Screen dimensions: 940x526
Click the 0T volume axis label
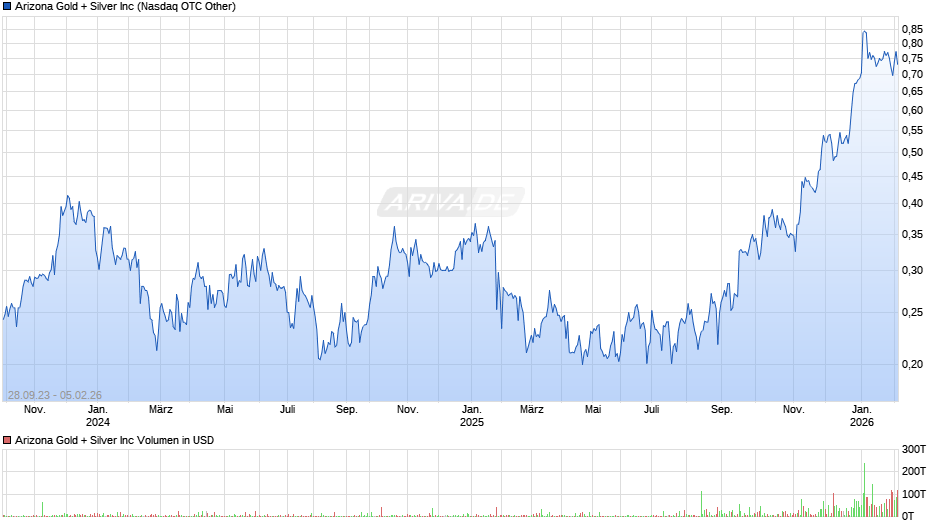coord(908,516)
